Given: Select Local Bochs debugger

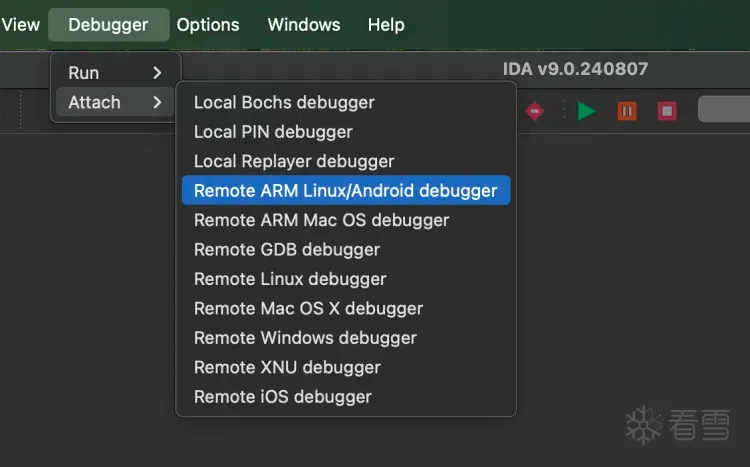Looking at the screenshot, I should coord(284,102).
